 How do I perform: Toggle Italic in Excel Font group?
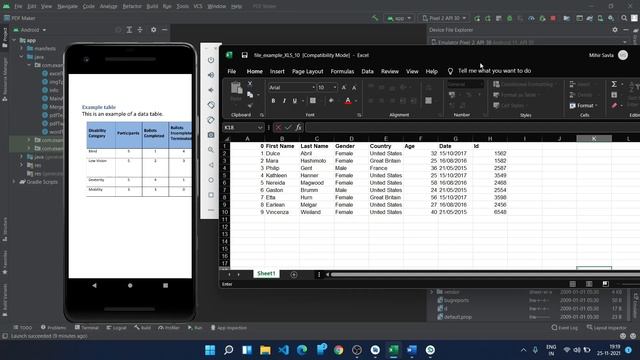[x=284, y=100]
